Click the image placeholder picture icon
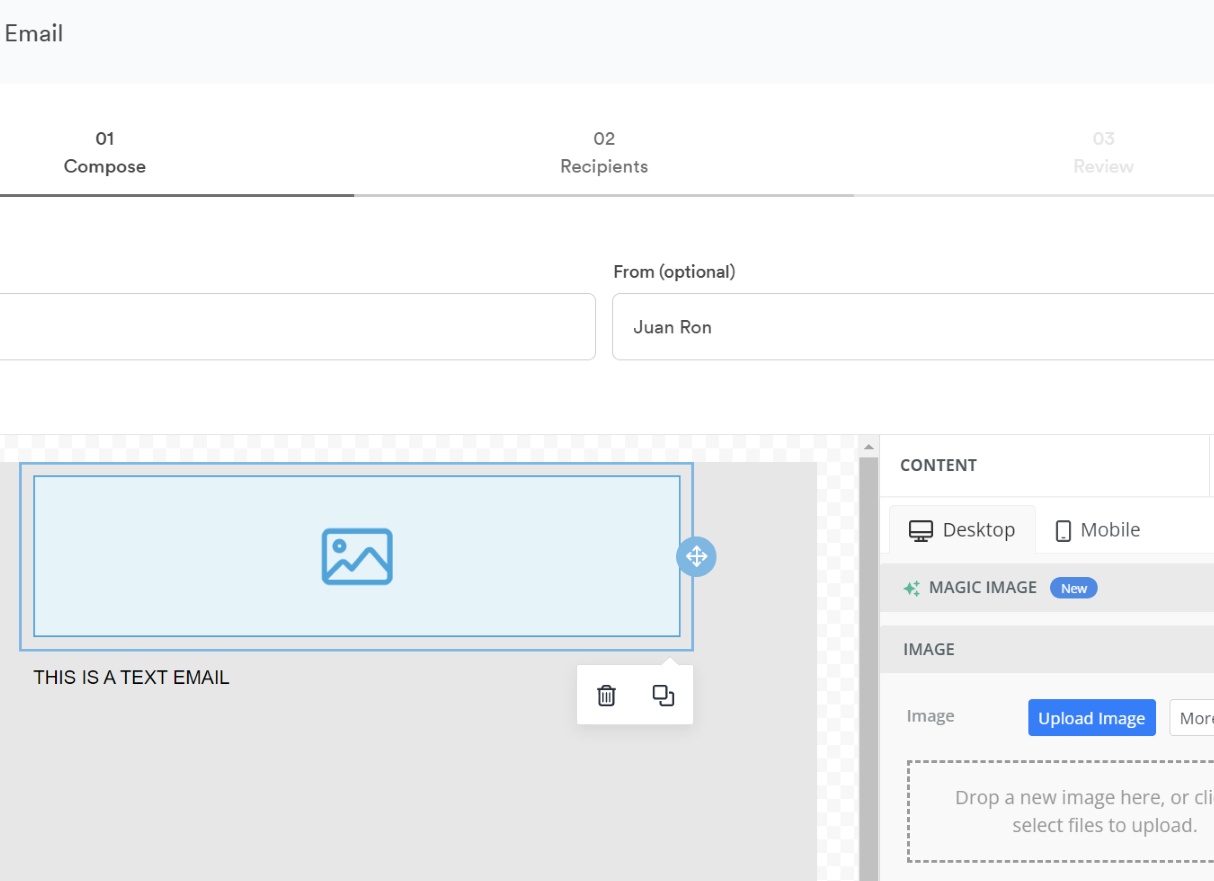This screenshot has width=1214, height=881. click(357, 556)
